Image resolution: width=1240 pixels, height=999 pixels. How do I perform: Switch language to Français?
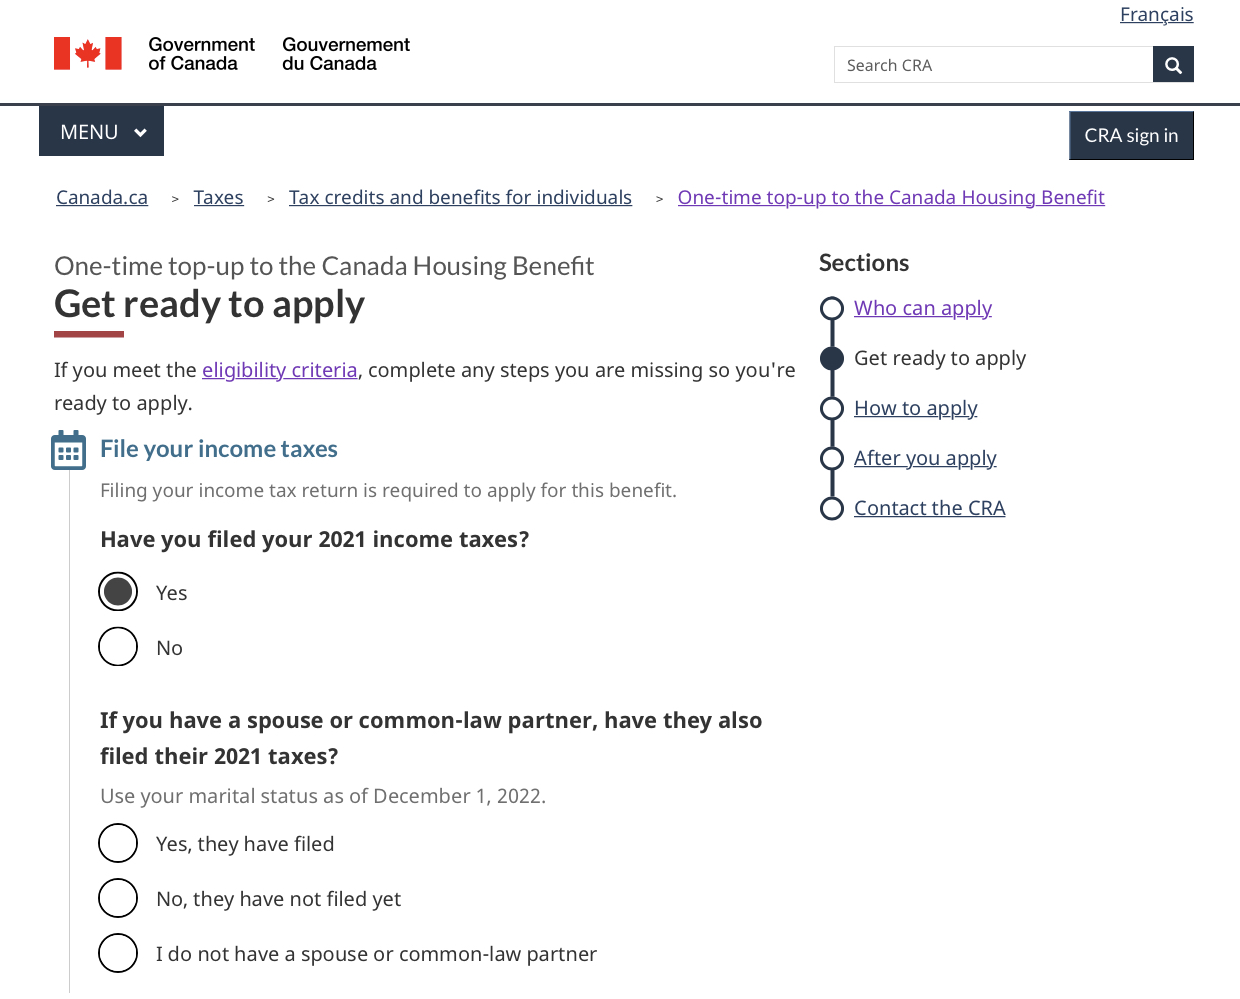1156,15
